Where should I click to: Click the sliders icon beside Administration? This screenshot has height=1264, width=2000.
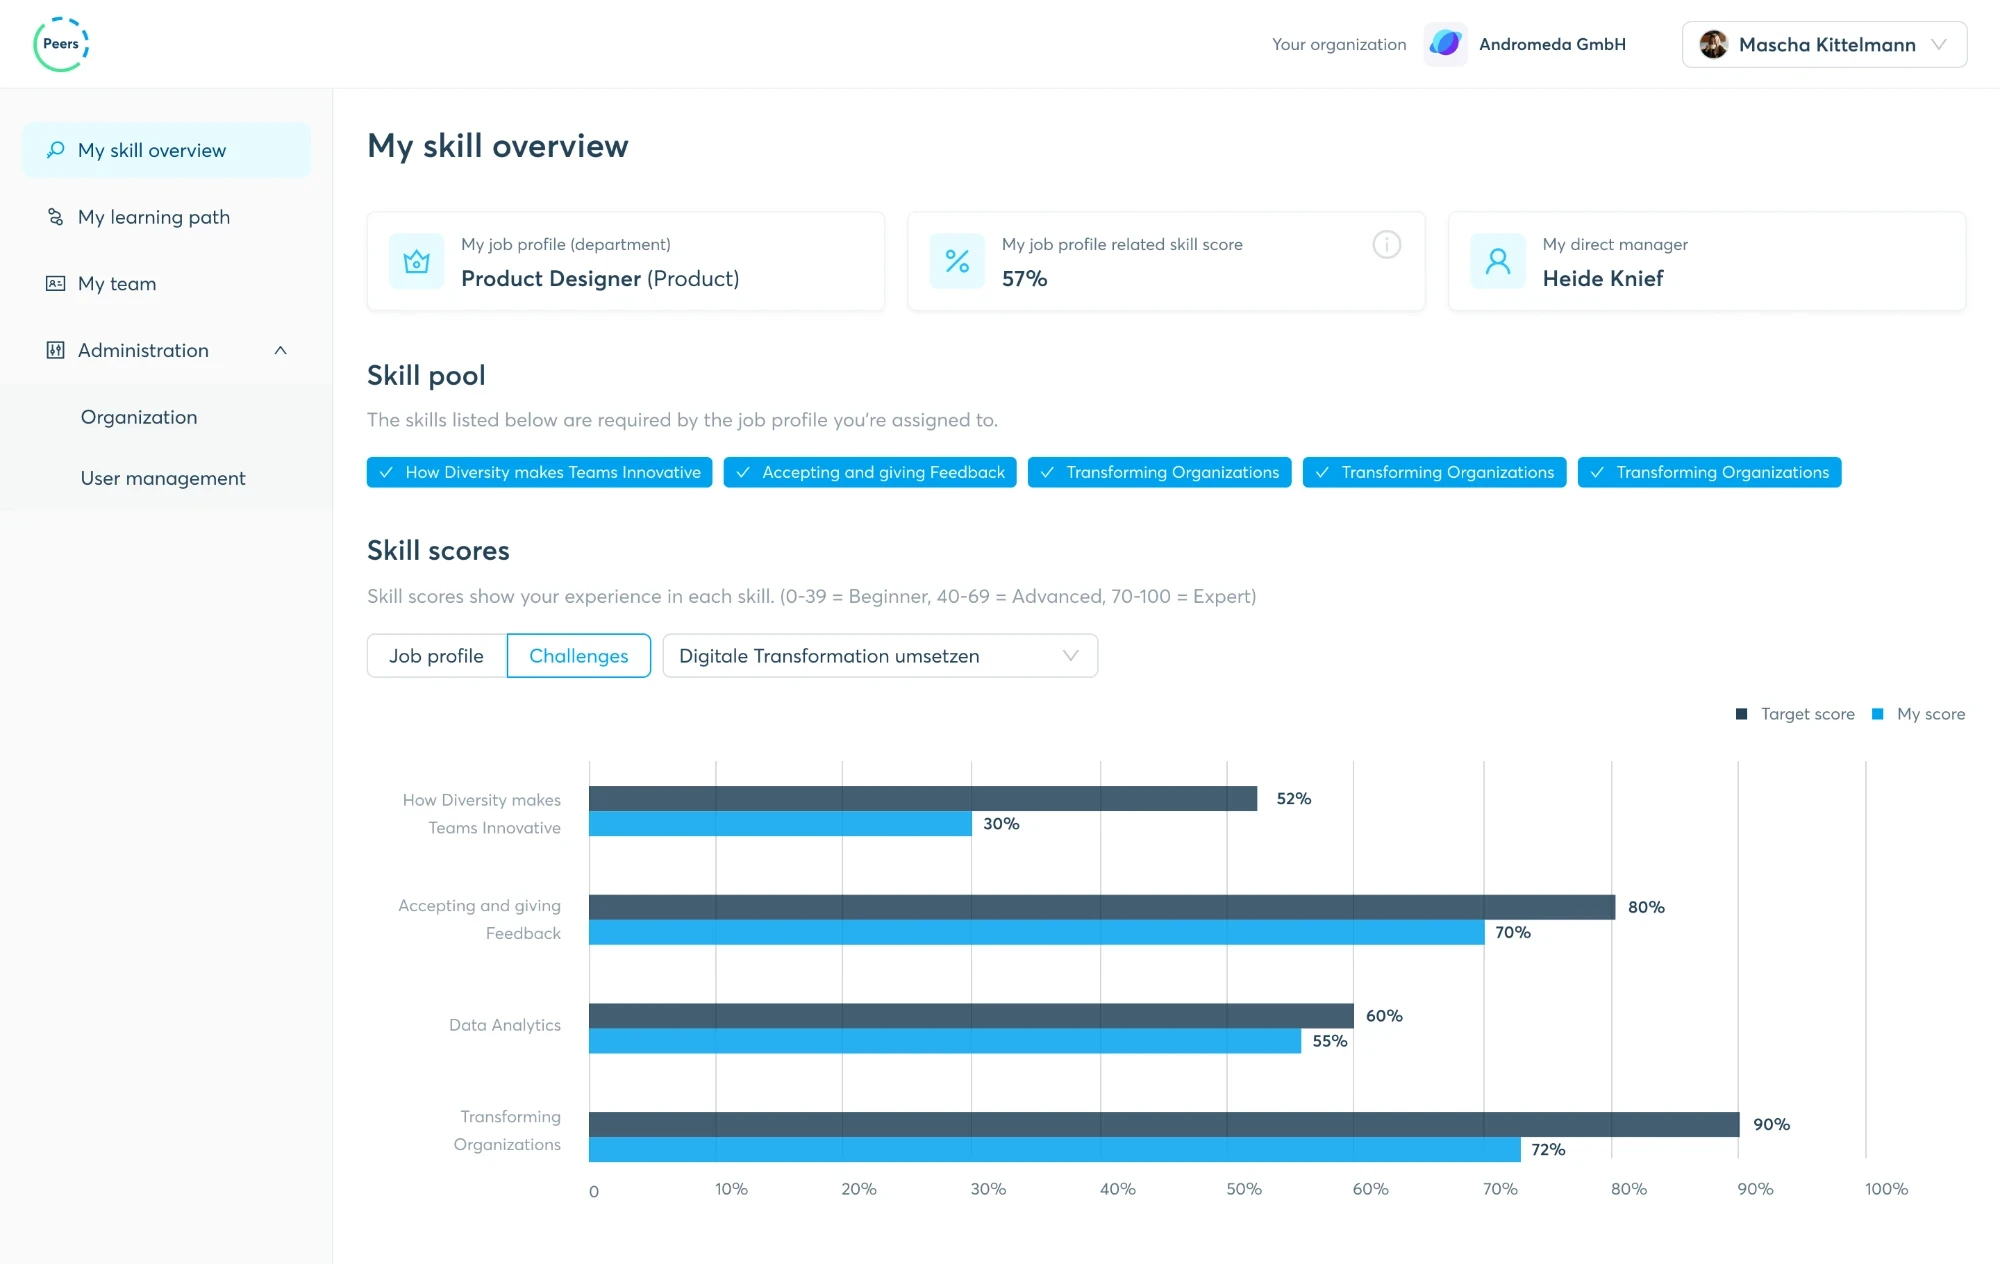(56, 350)
